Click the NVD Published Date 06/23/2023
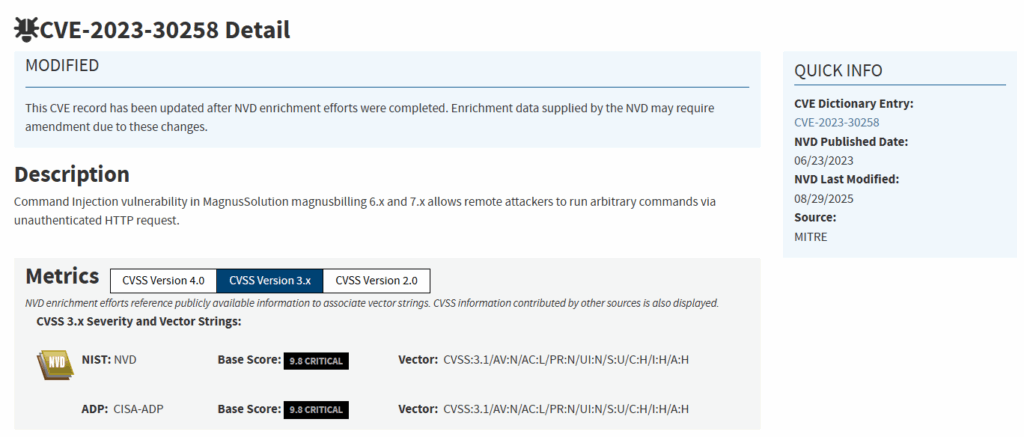Screen dimensions: 1024x437 tap(824, 160)
